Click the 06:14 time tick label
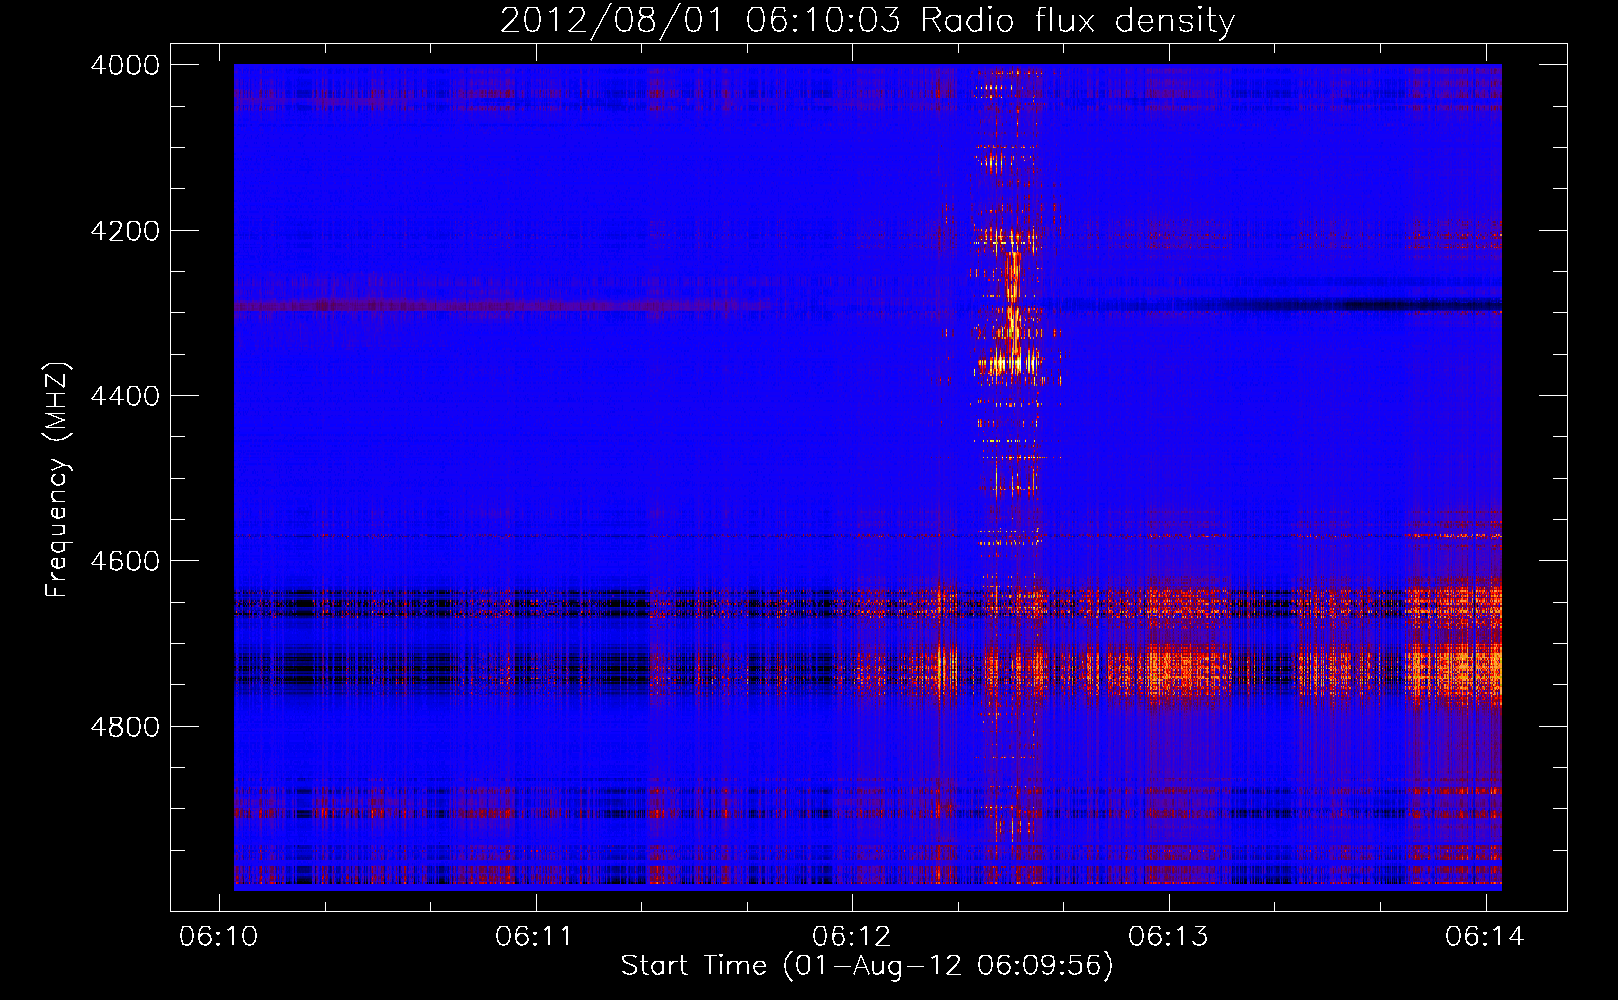This screenshot has width=1618, height=1000. (x=1484, y=936)
